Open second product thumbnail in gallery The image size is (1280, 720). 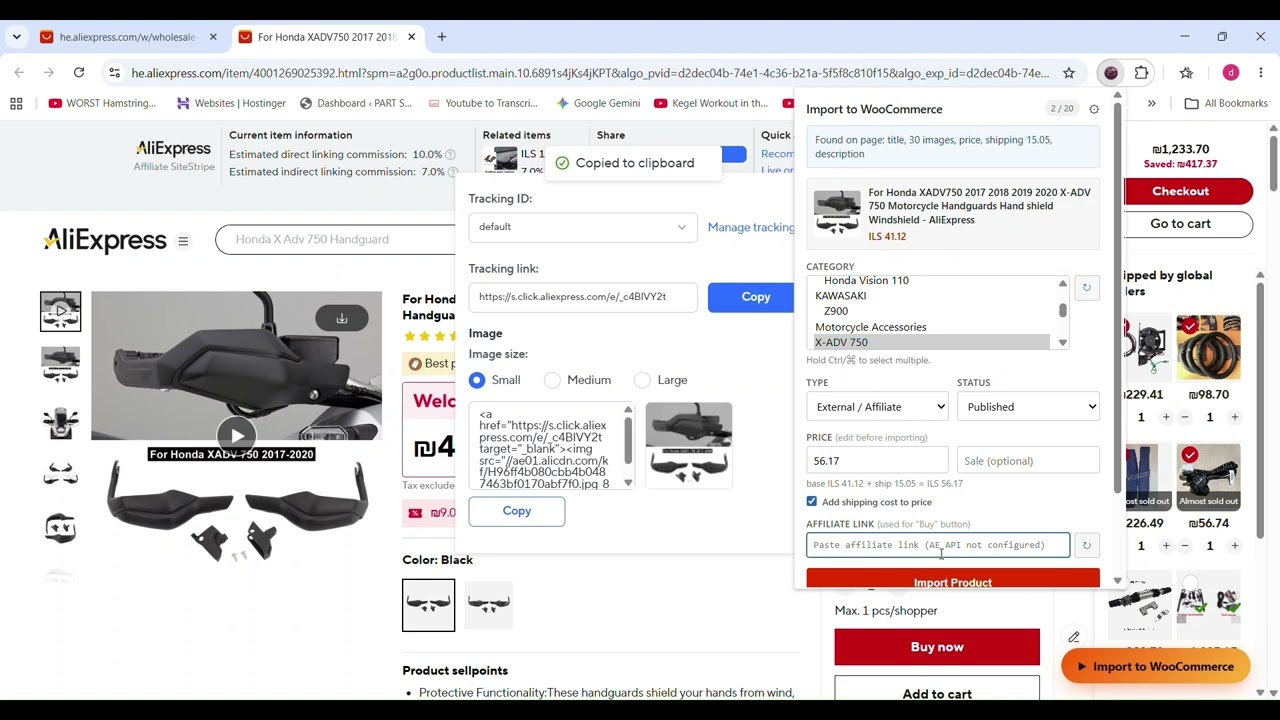point(60,364)
